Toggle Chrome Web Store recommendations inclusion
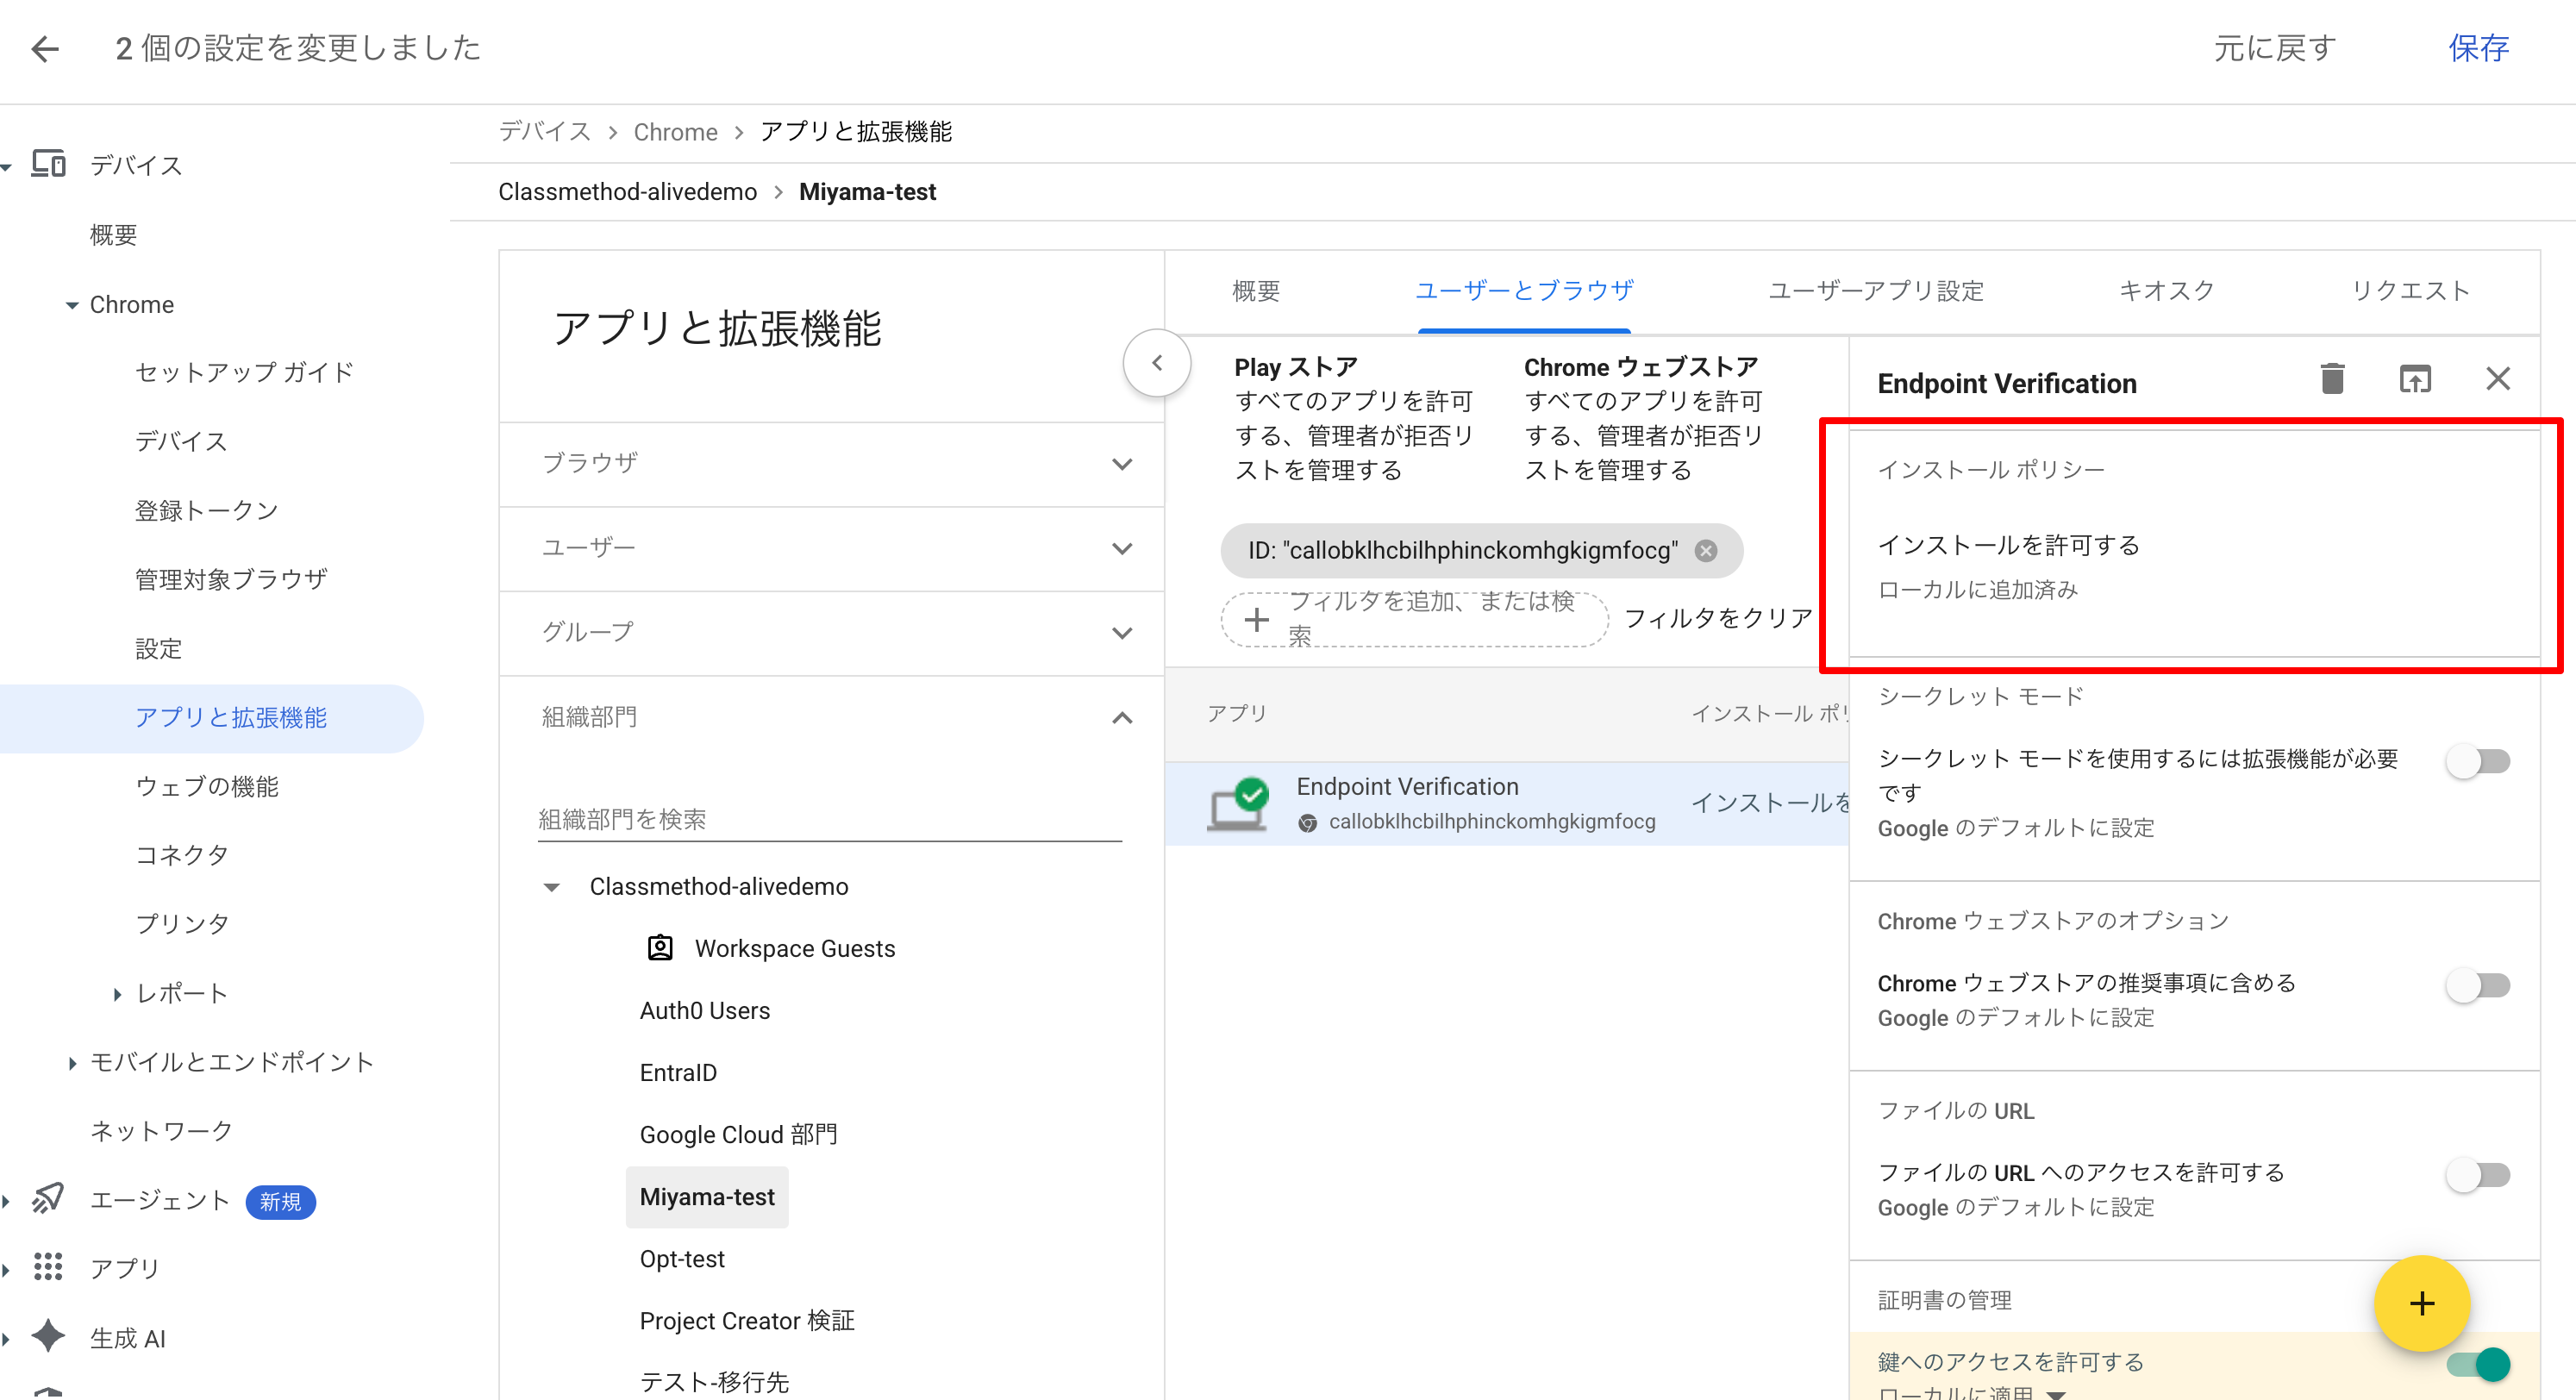Screen dimensions: 2576x1400 pyautogui.click(x=2479, y=985)
